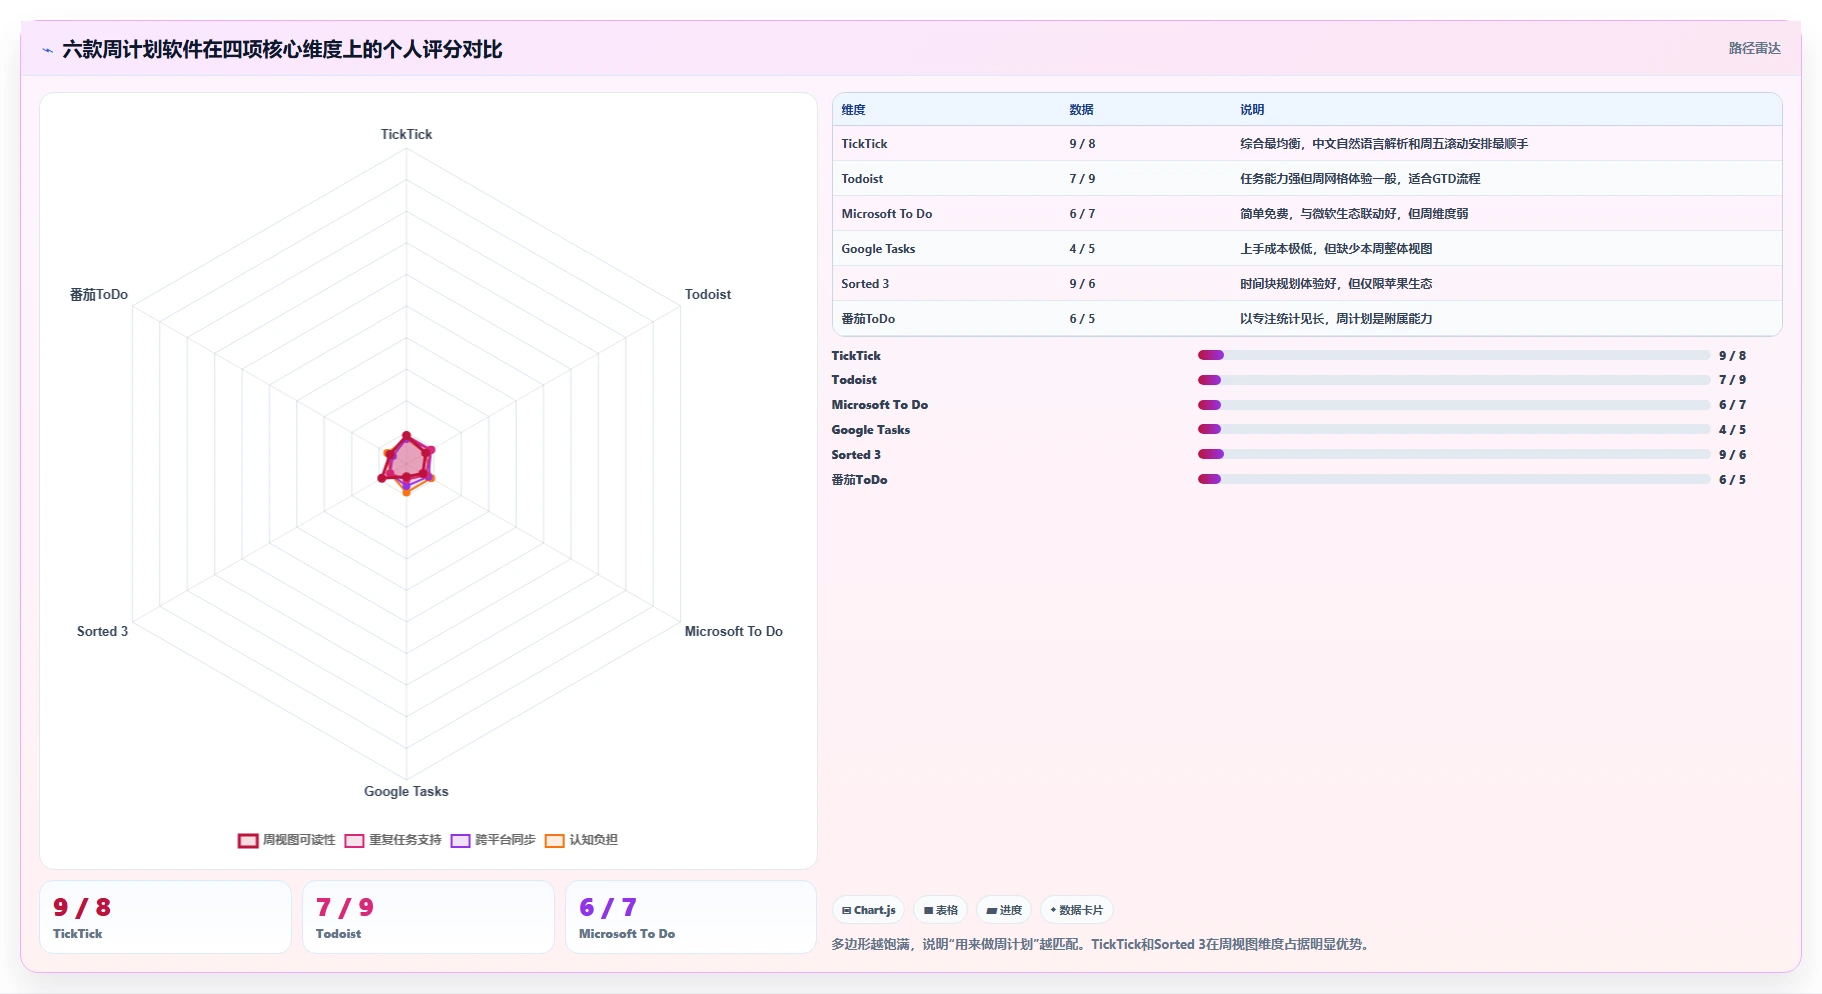Click the TickTick progress bar
Image resolution: width=1822 pixels, height=994 pixels.
tap(1454, 355)
